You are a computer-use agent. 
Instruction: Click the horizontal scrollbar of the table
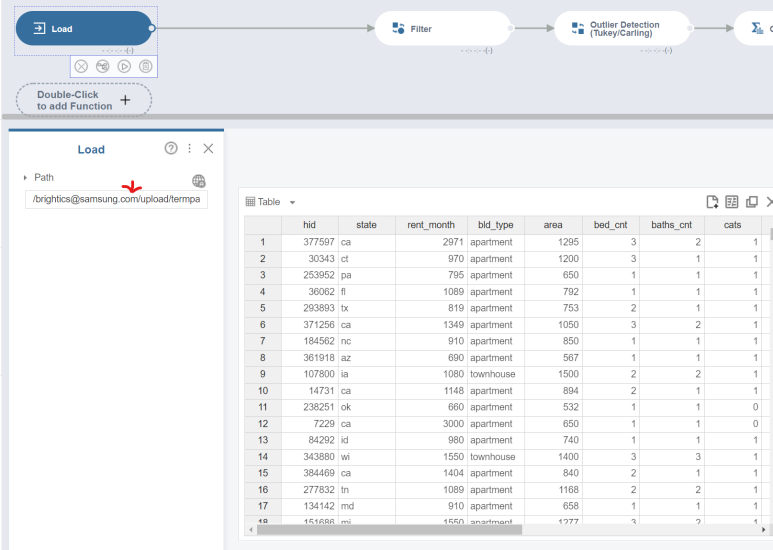tap(389, 530)
